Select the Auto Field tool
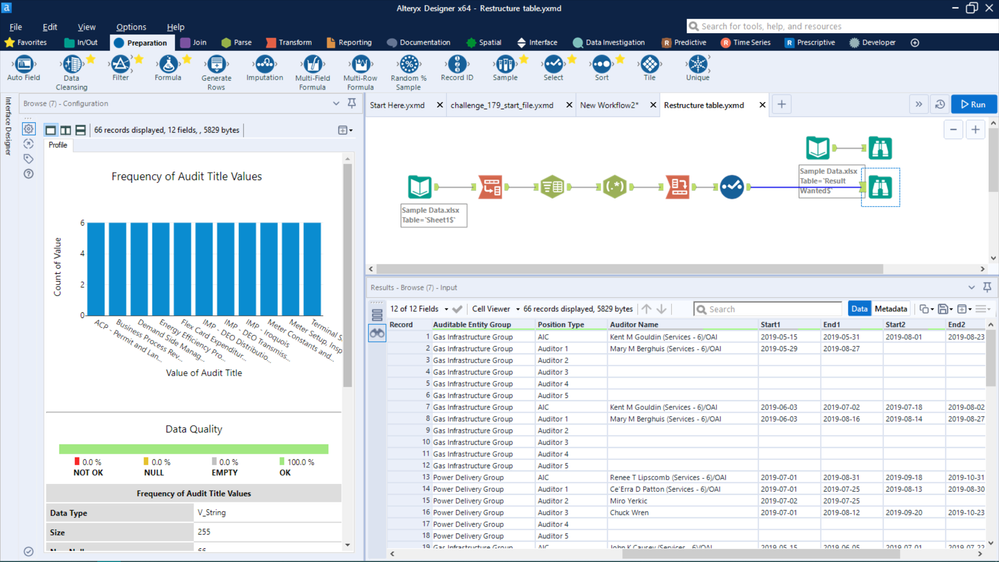This screenshot has height=562, width=999. click(x=24, y=68)
